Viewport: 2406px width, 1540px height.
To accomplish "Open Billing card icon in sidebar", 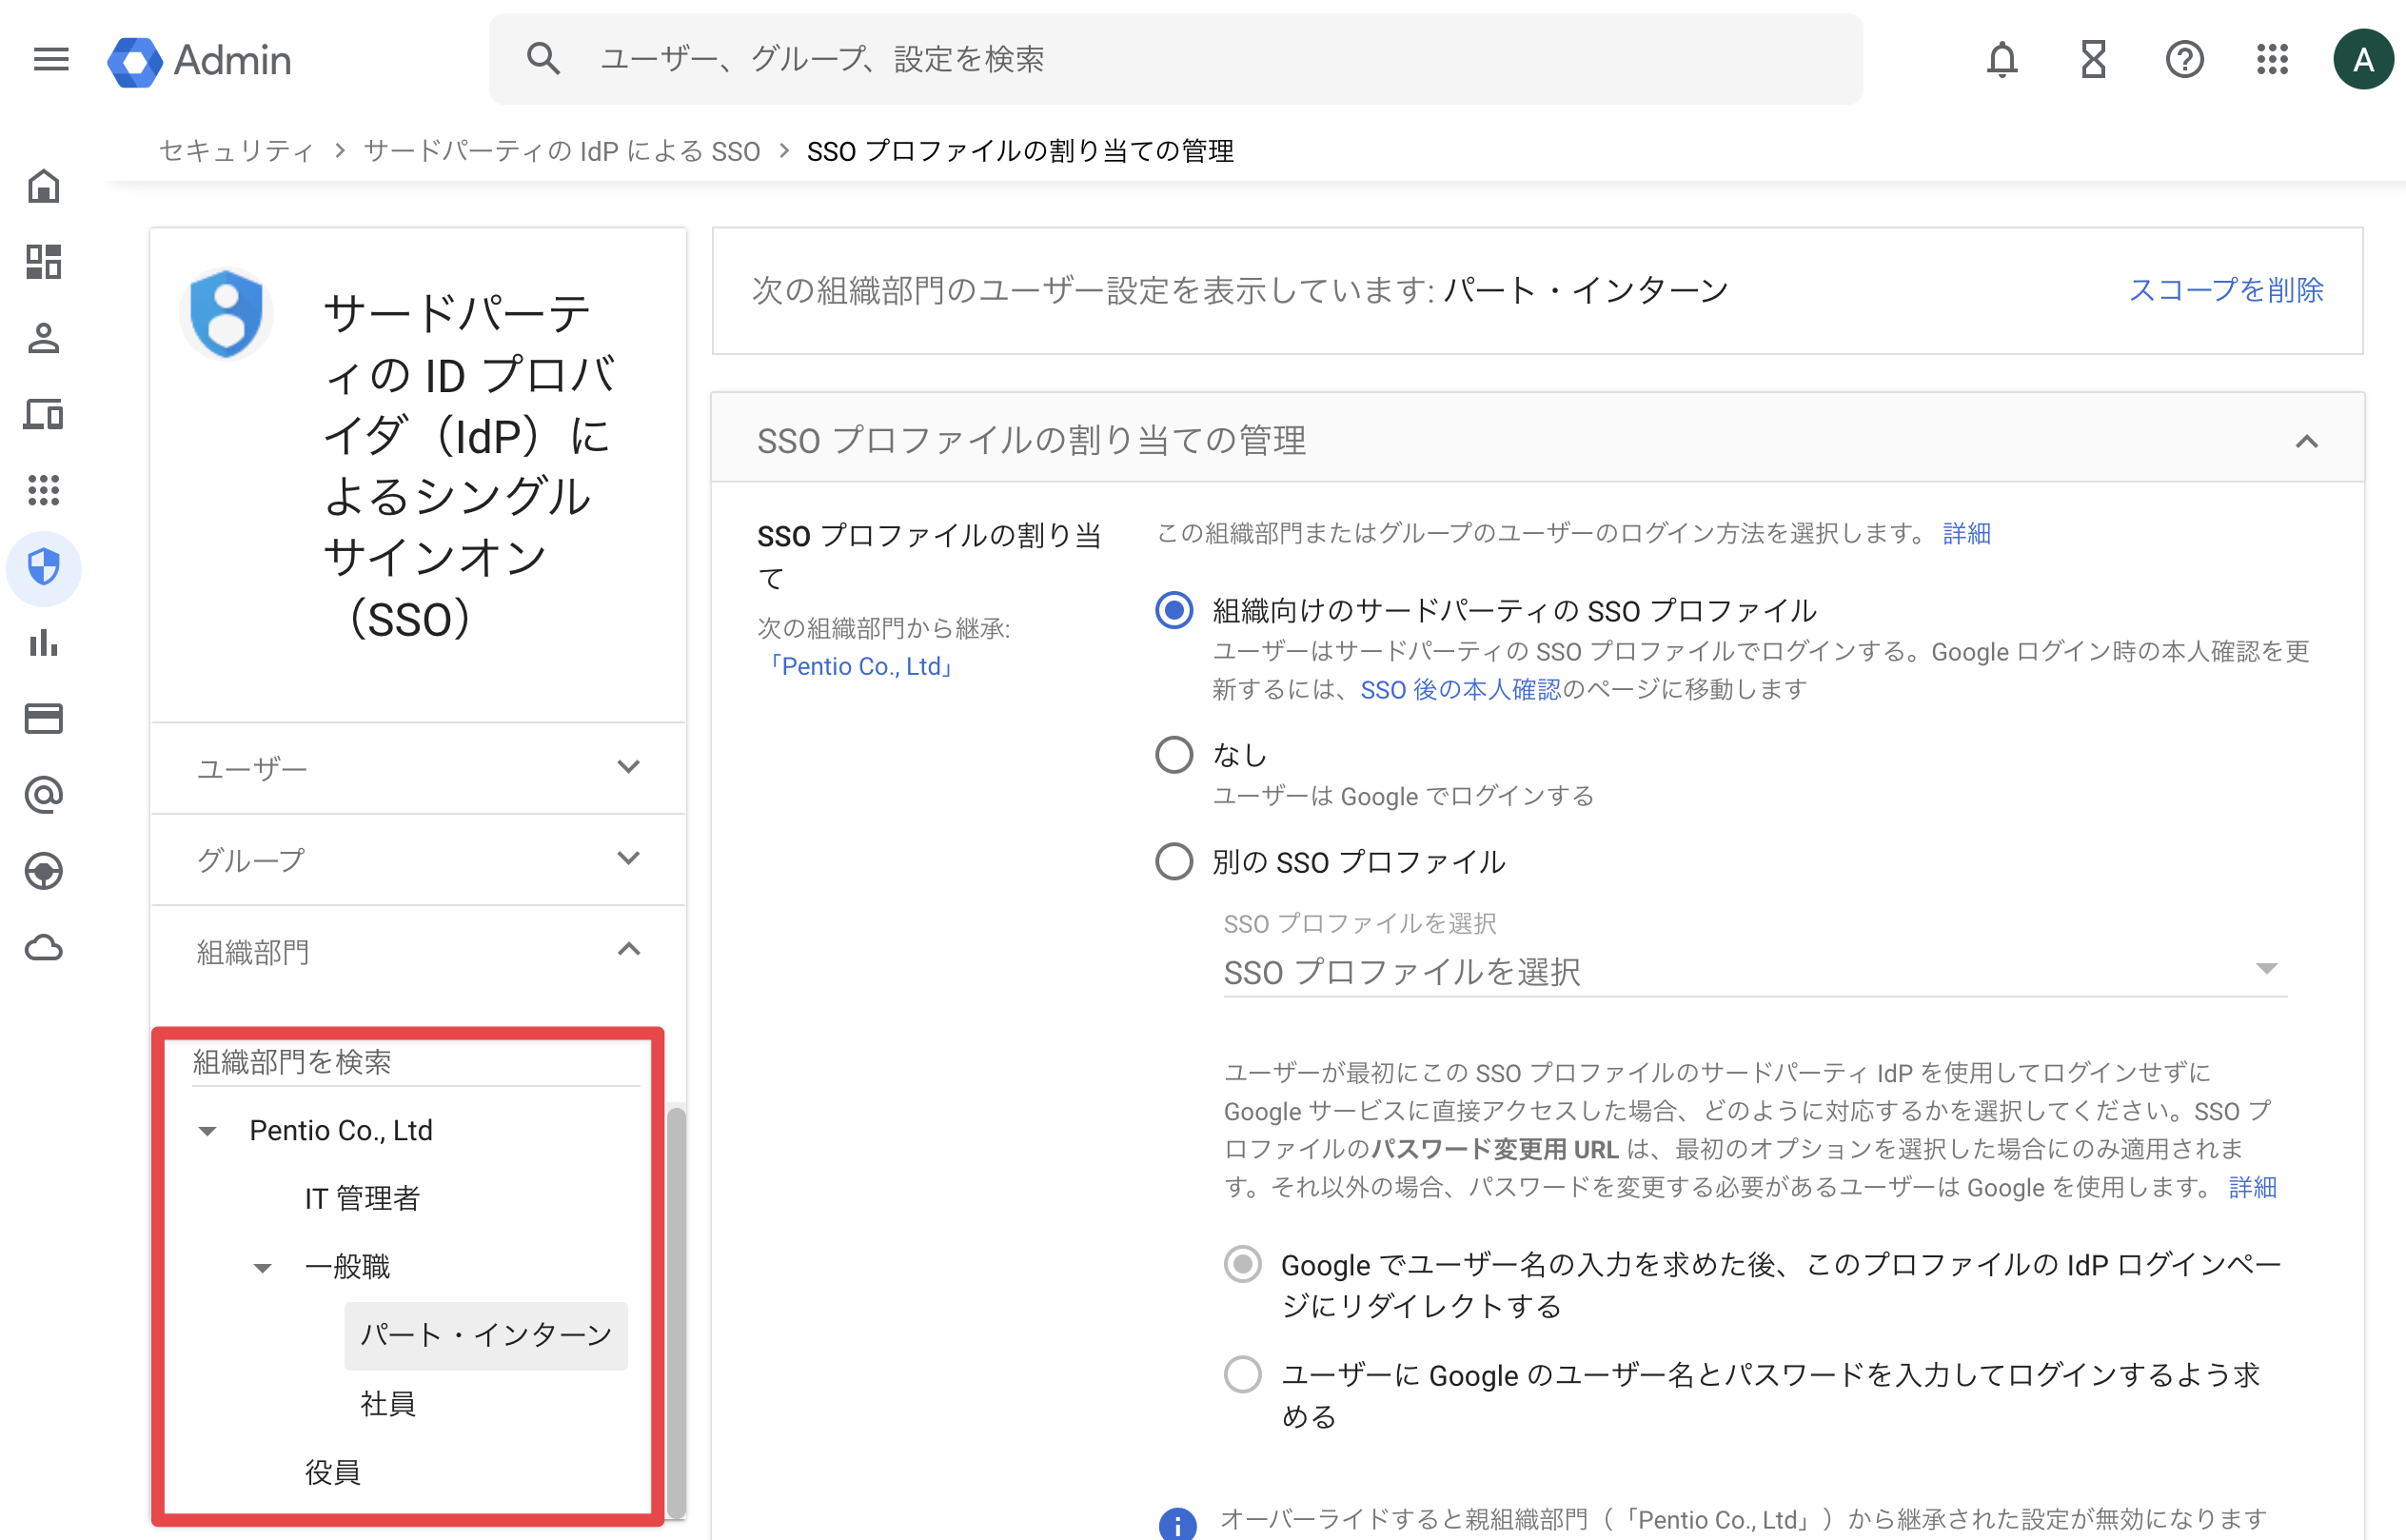I will tap(44, 719).
